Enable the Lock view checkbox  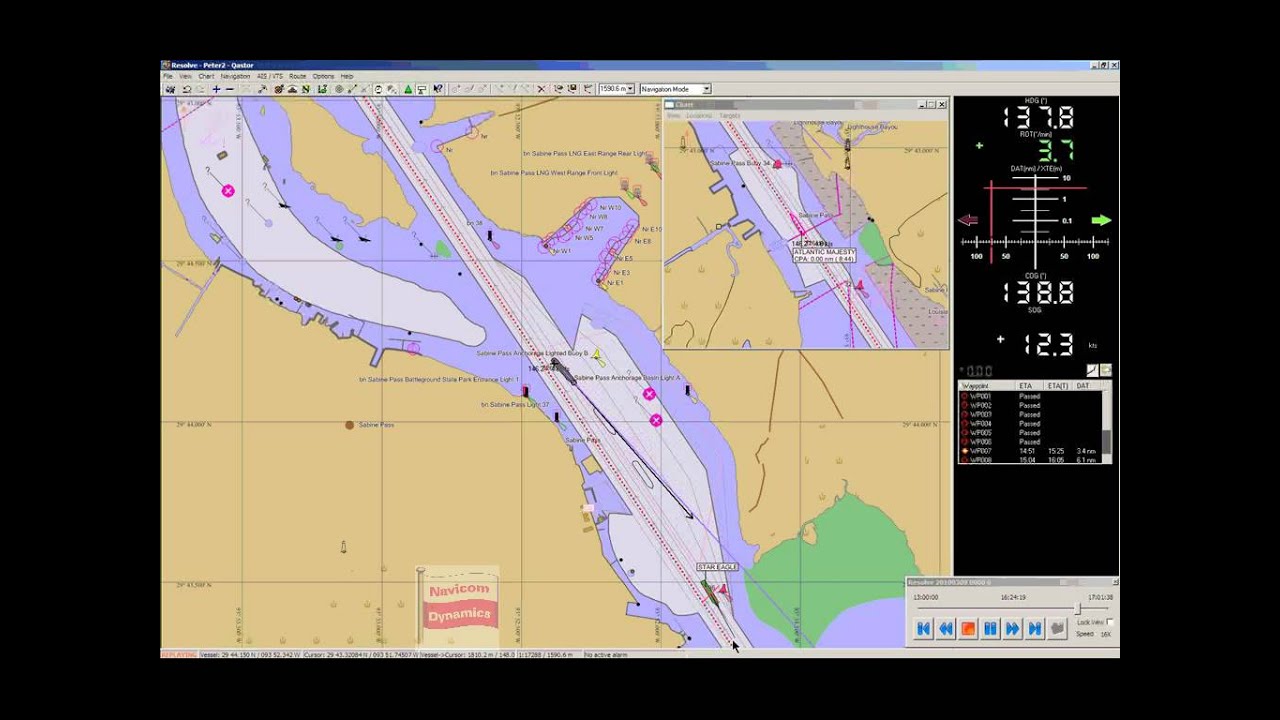click(x=1110, y=622)
